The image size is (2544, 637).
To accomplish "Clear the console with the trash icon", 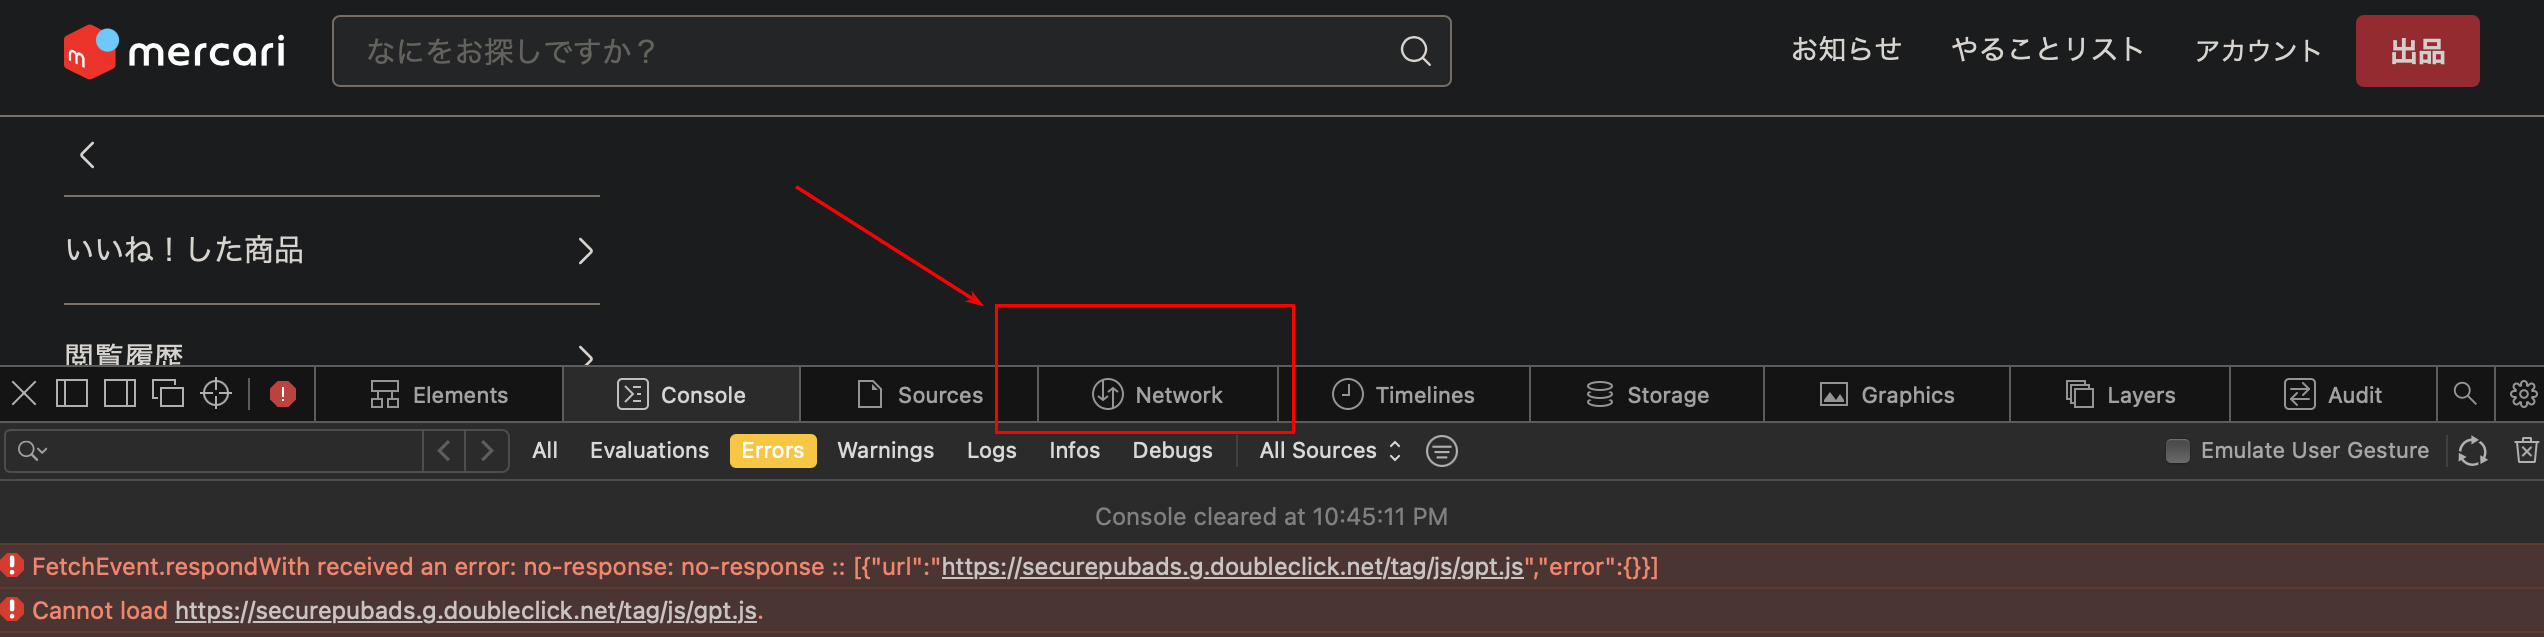I will 2526,450.
